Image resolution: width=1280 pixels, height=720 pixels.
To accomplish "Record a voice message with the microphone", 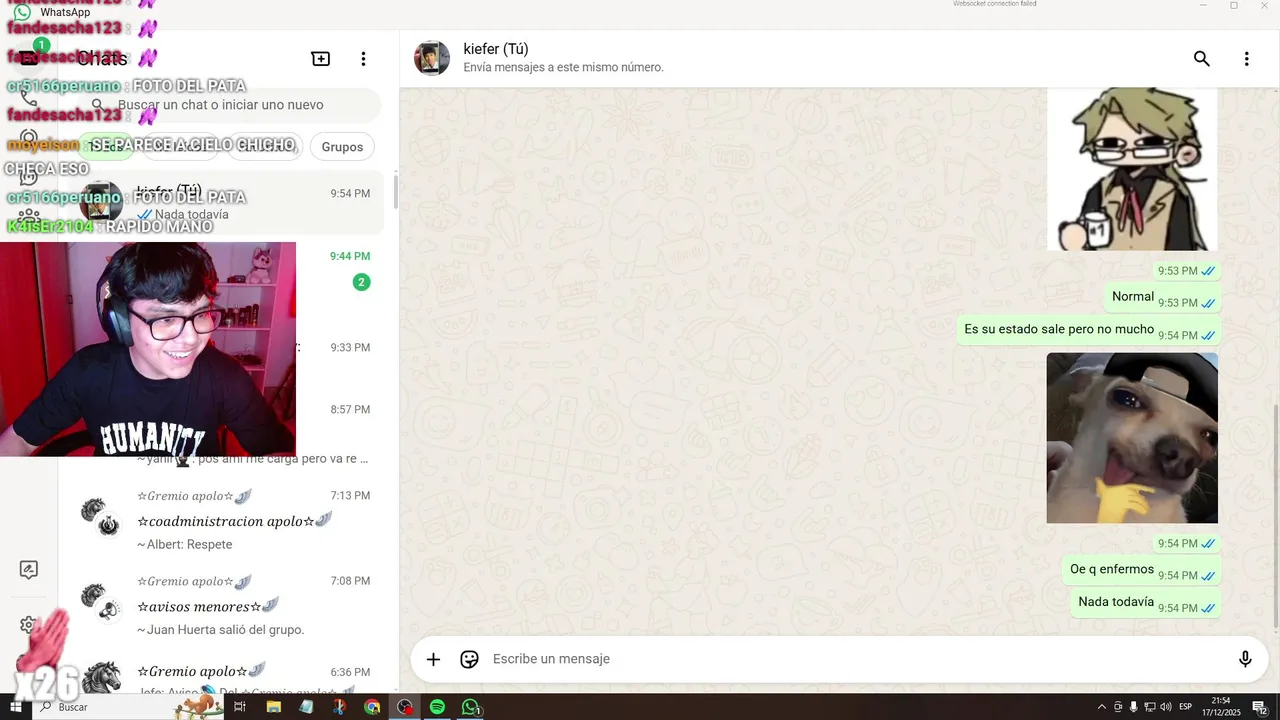I will (1245, 659).
